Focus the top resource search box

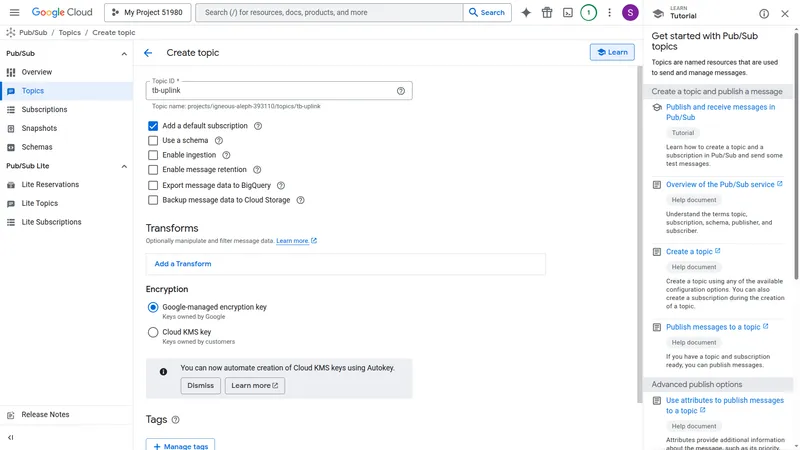pos(329,13)
